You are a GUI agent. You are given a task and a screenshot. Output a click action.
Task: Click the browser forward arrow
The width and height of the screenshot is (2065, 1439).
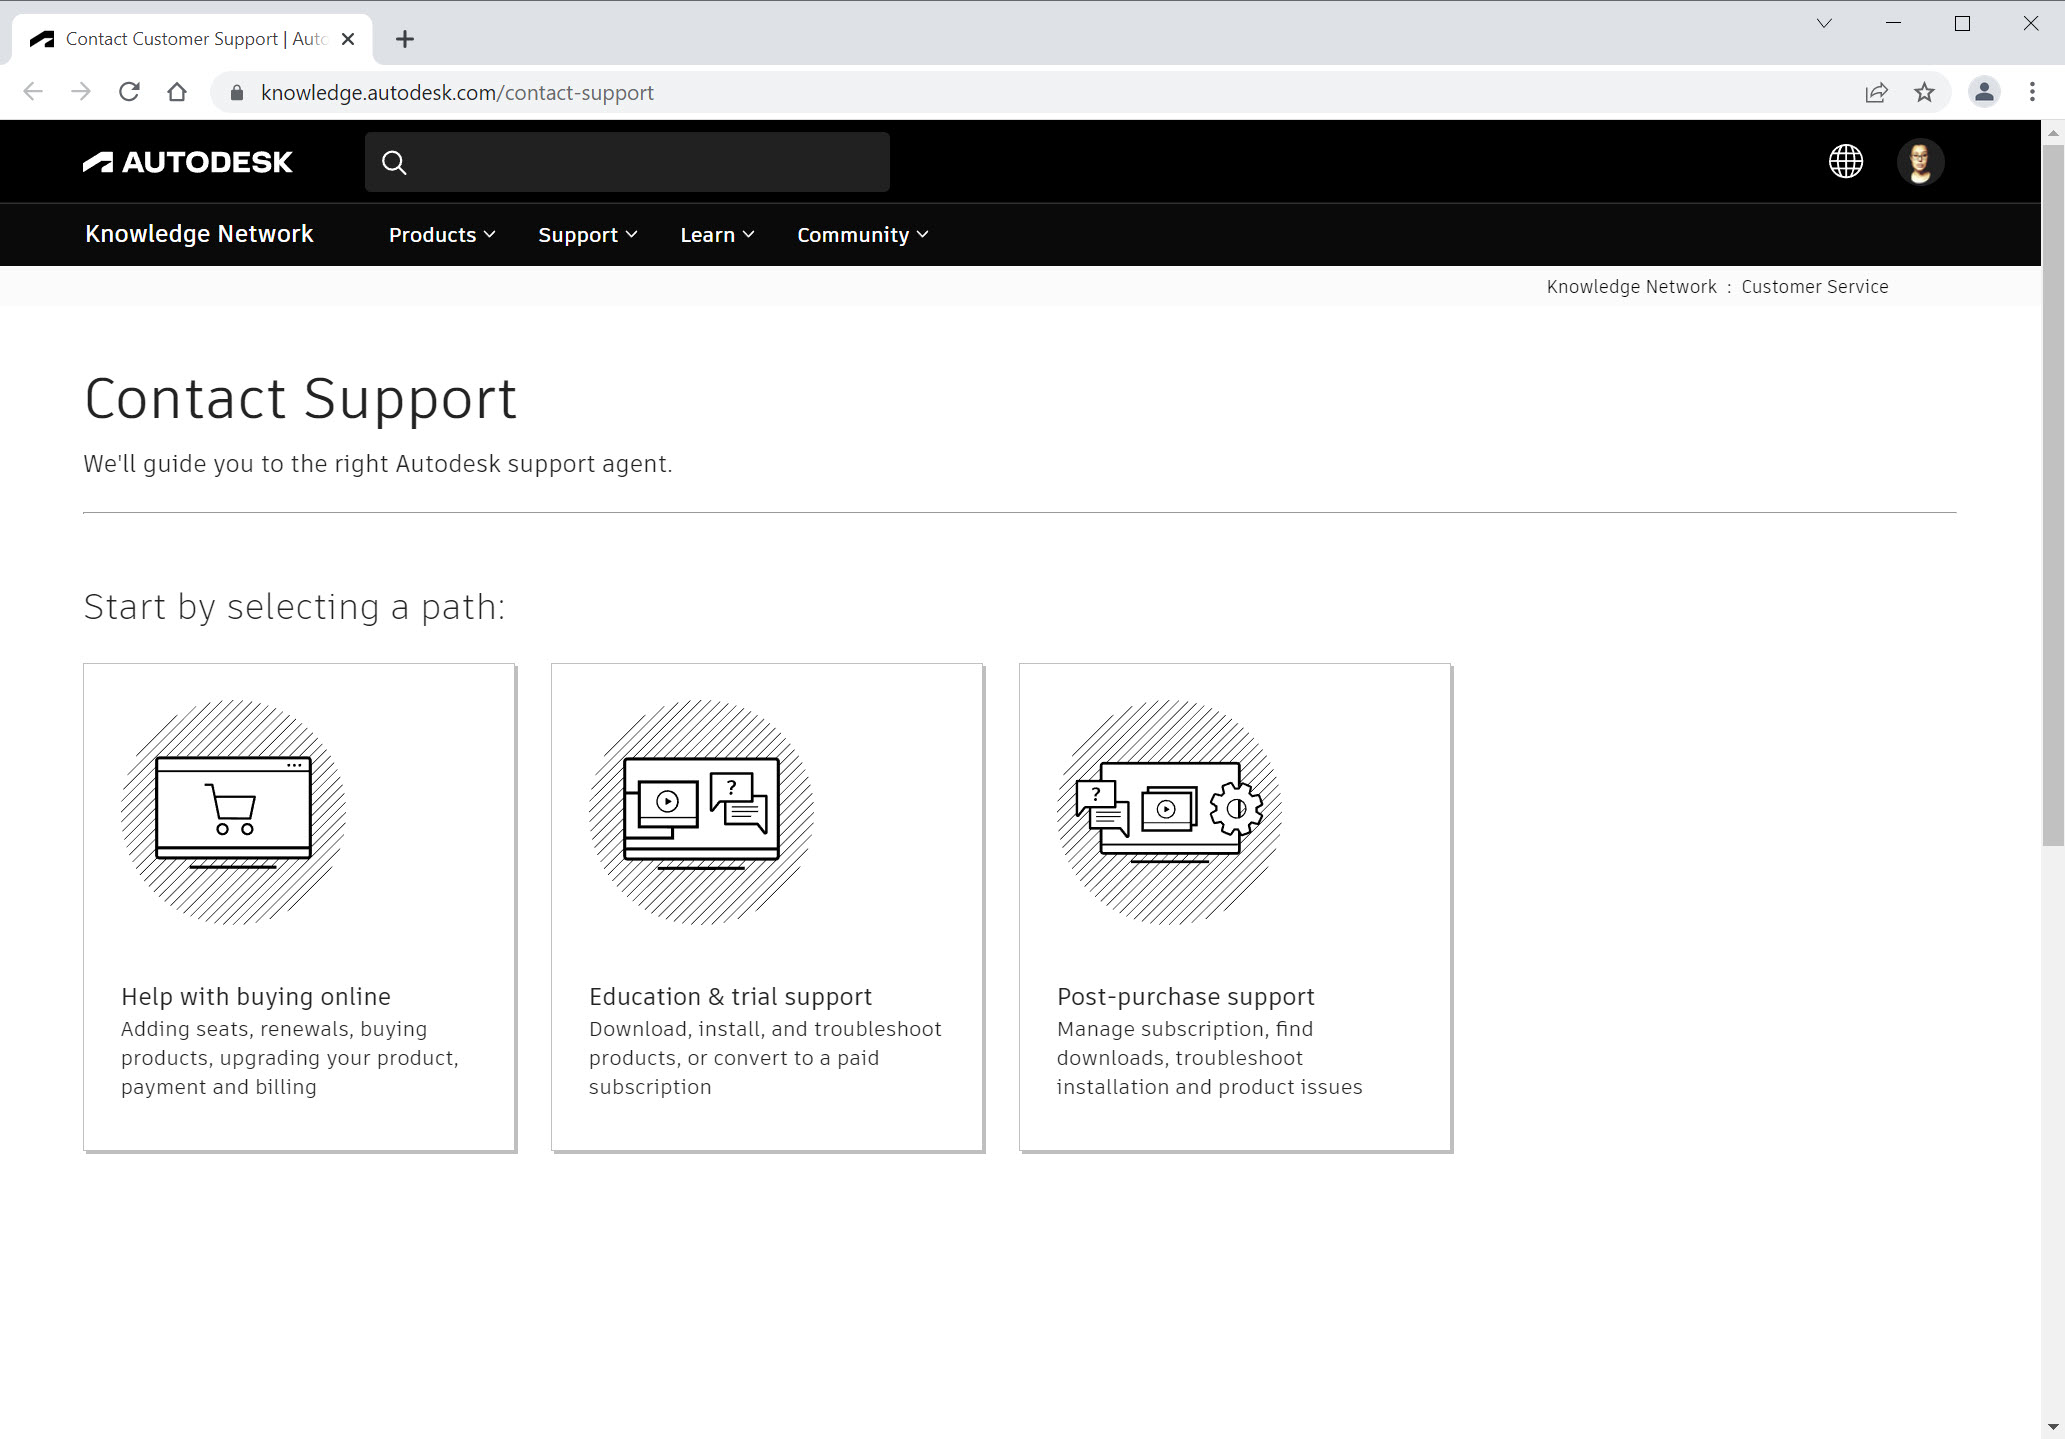coord(81,92)
